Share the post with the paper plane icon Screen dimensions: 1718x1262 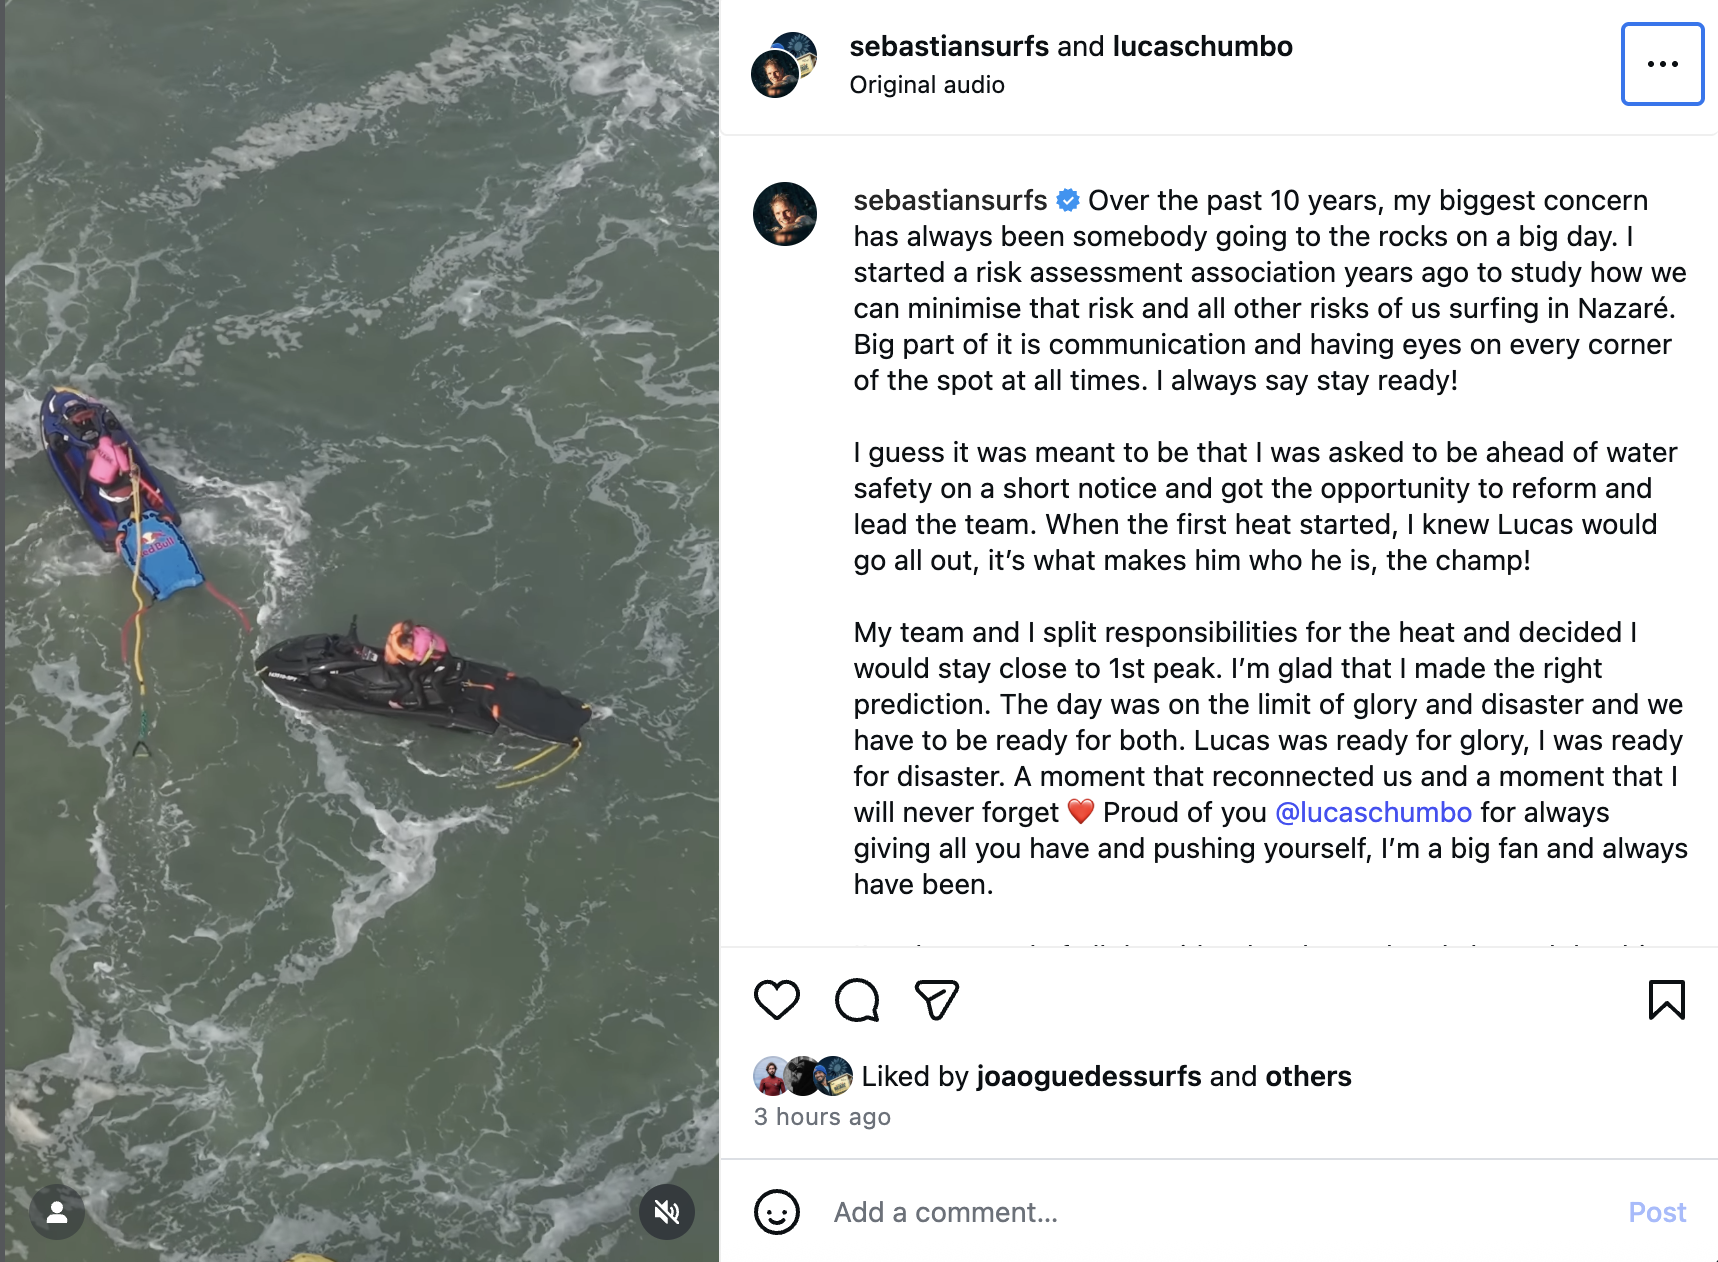click(x=937, y=1000)
